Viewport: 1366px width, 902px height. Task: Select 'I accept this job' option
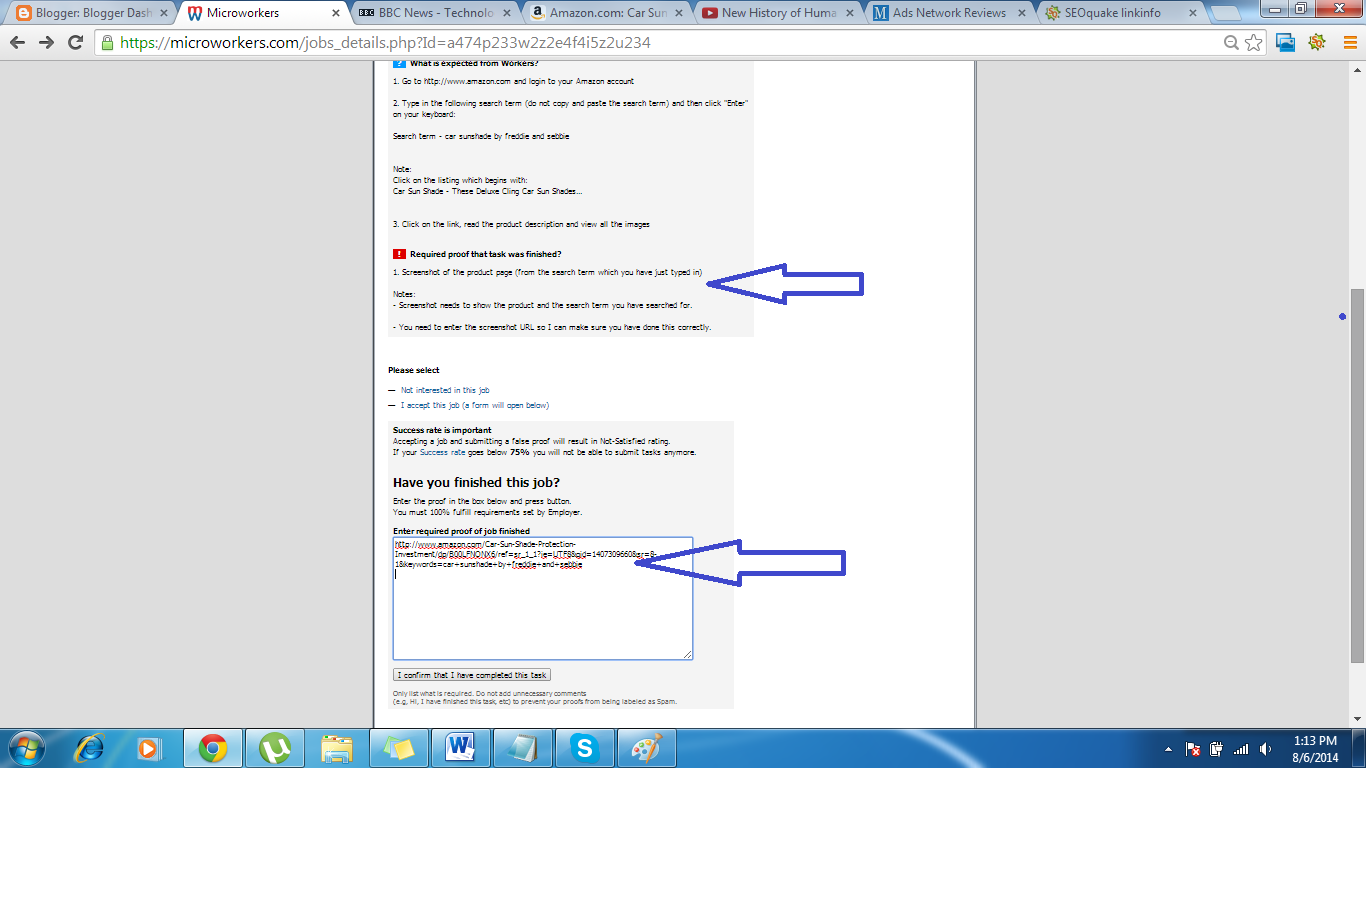click(x=475, y=405)
